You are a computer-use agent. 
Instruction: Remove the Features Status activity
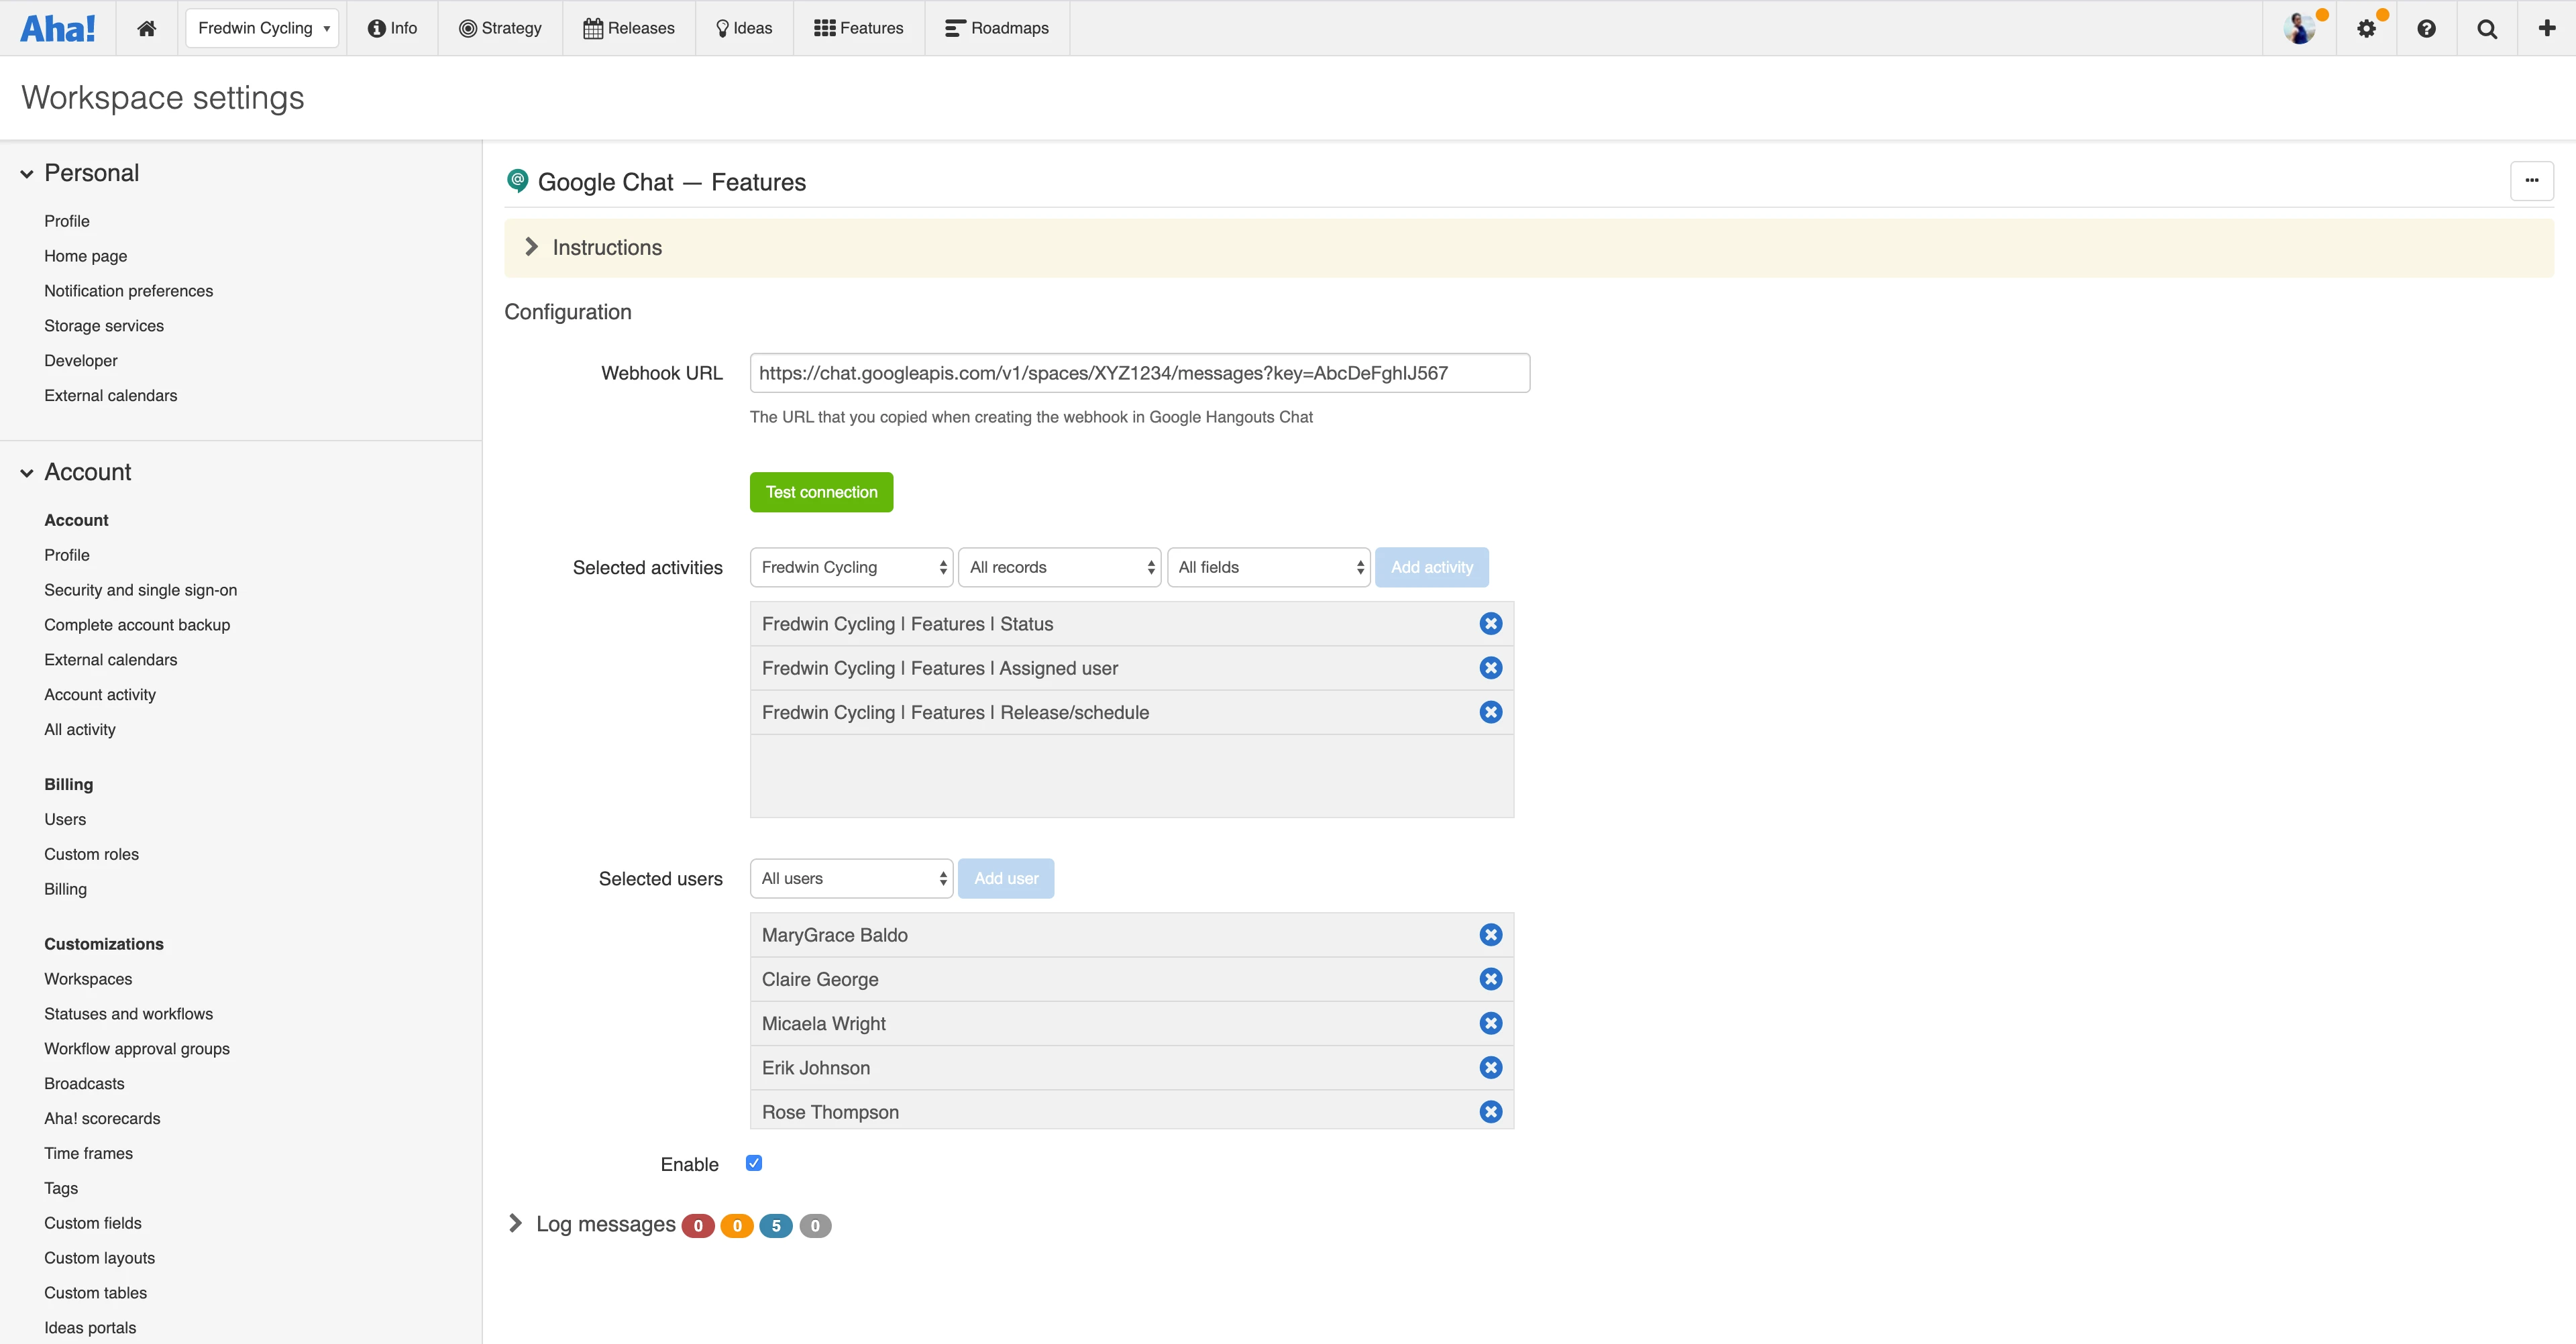pos(1490,623)
